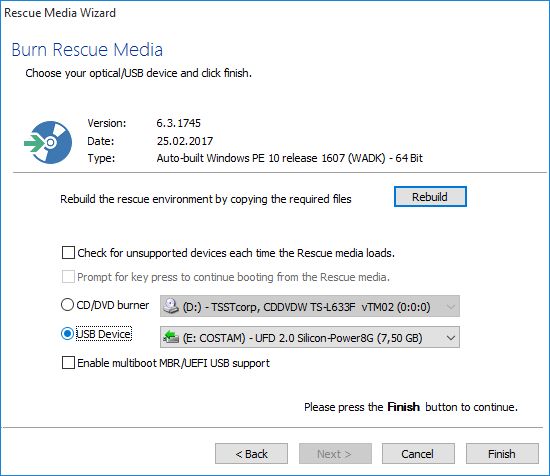Enable multiboot MBR/UEFI USB support
The width and height of the screenshot is (550, 476).
coord(68,362)
